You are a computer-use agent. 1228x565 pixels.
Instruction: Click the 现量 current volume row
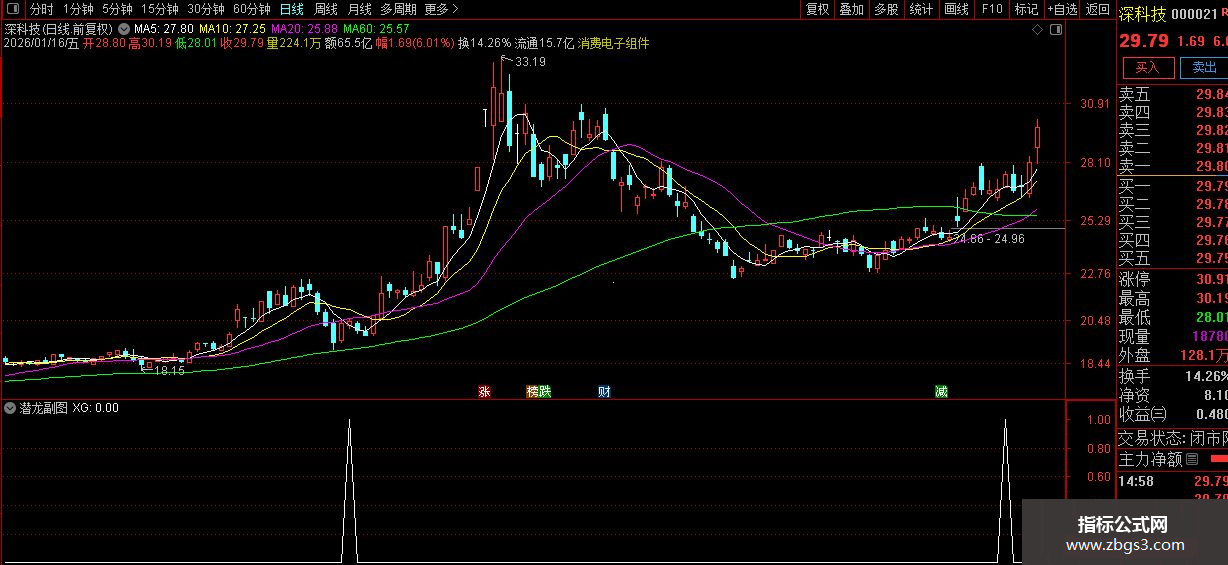(1173, 336)
